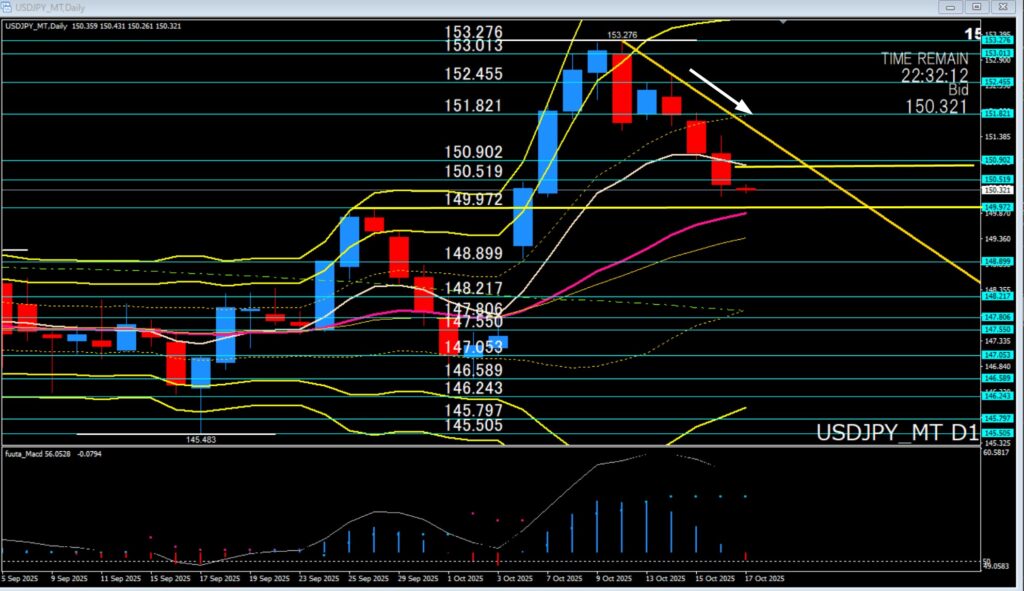This screenshot has width=1024, height=591.
Task: Click the Bid 150.321 price readout
Action: tap(937, 106)
